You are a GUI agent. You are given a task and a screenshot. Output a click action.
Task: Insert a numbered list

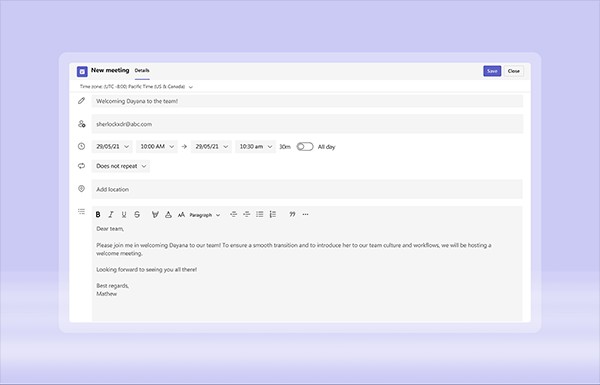pyautogui.click(x=273, y=214)
